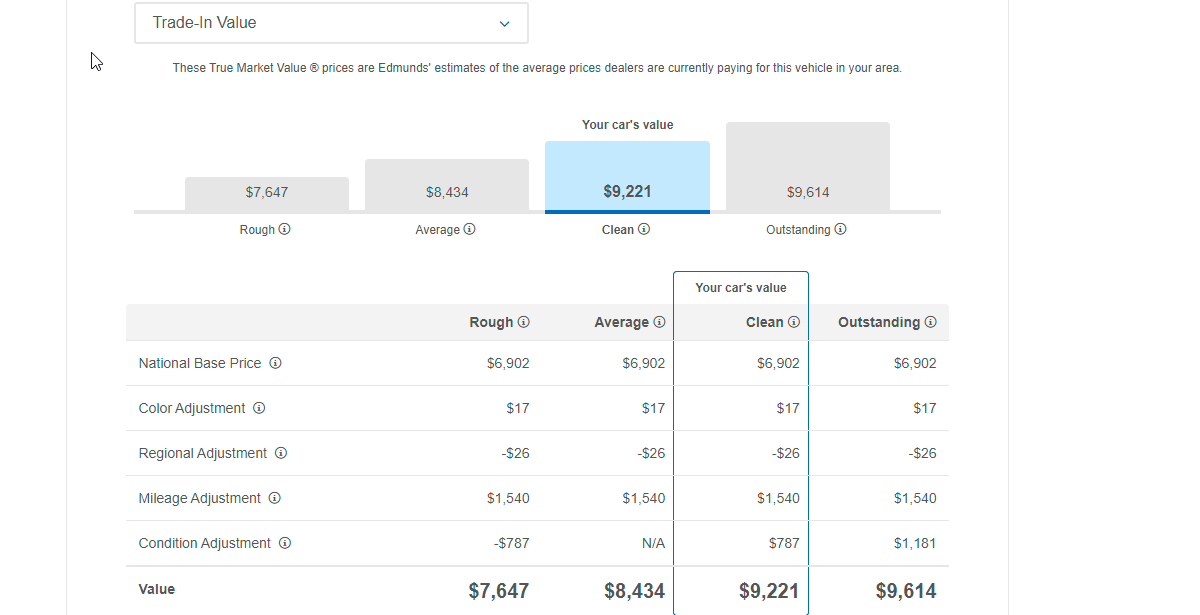Select the Rough $7,647 value bar

point(267,193)
